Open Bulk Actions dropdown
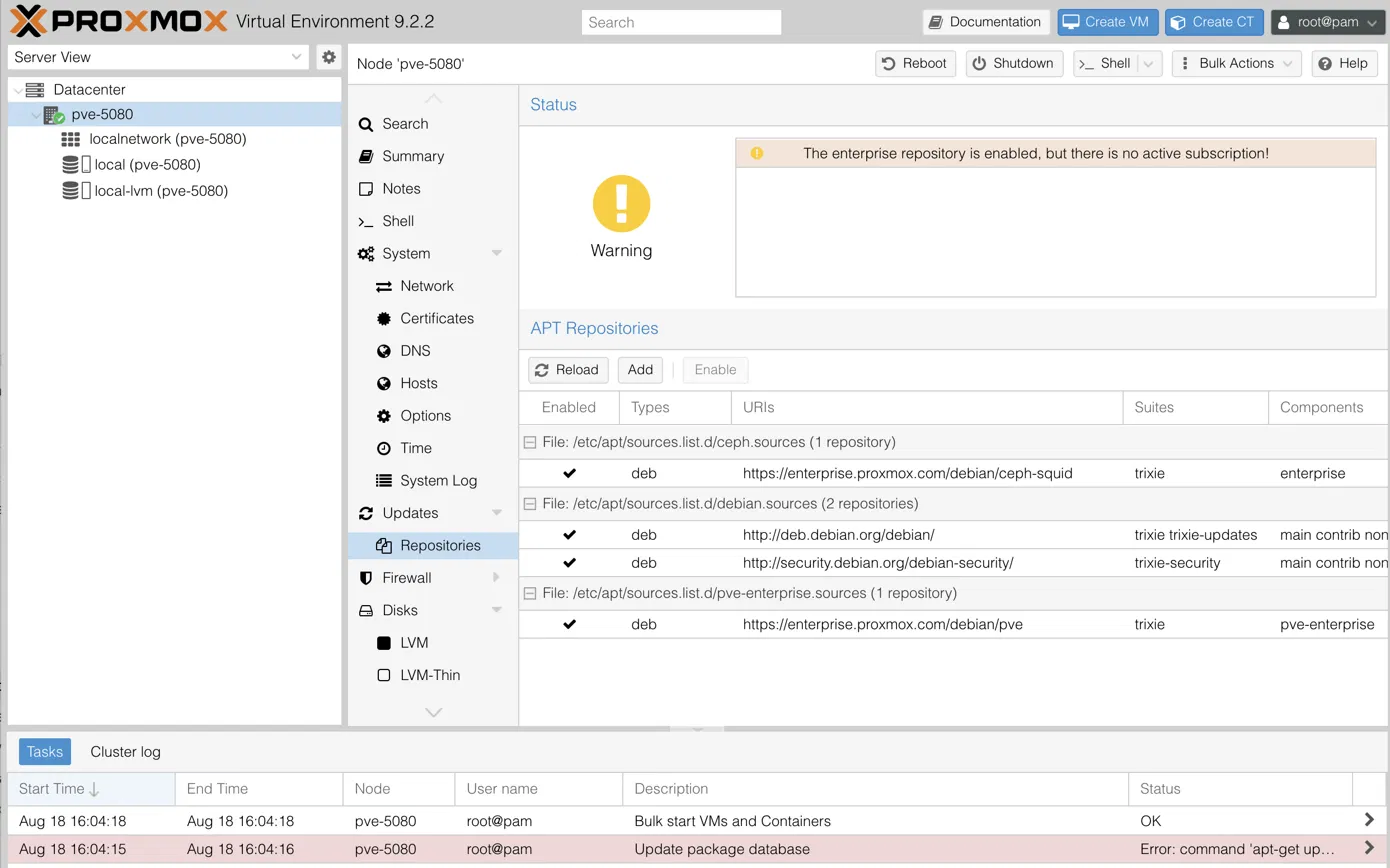Viewport: 1390px width, 868px height. pyautogui.click(x=1237, y=63)
